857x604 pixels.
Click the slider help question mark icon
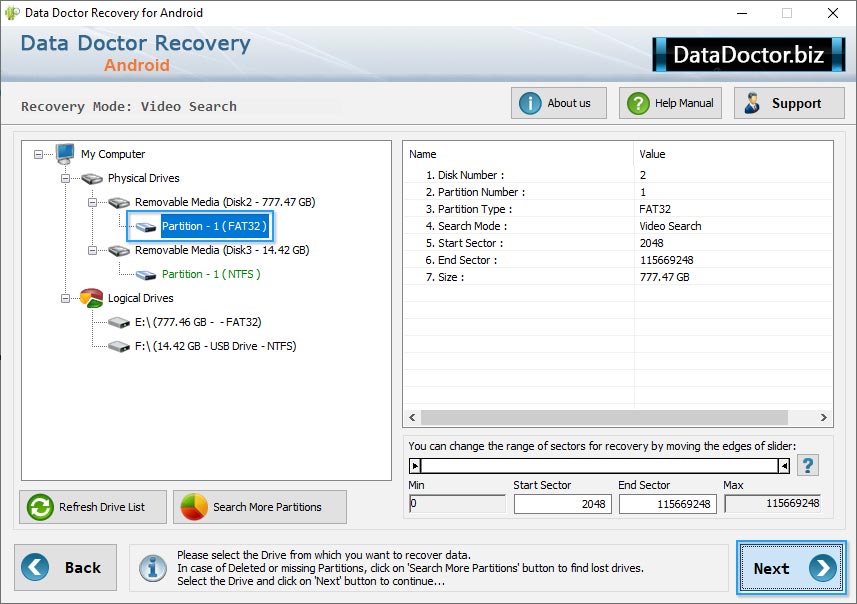tap(808, 466)
